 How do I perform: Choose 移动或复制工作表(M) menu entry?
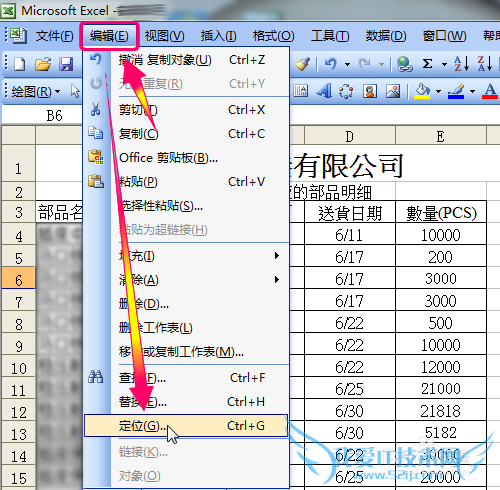click(x=187, y=352)
